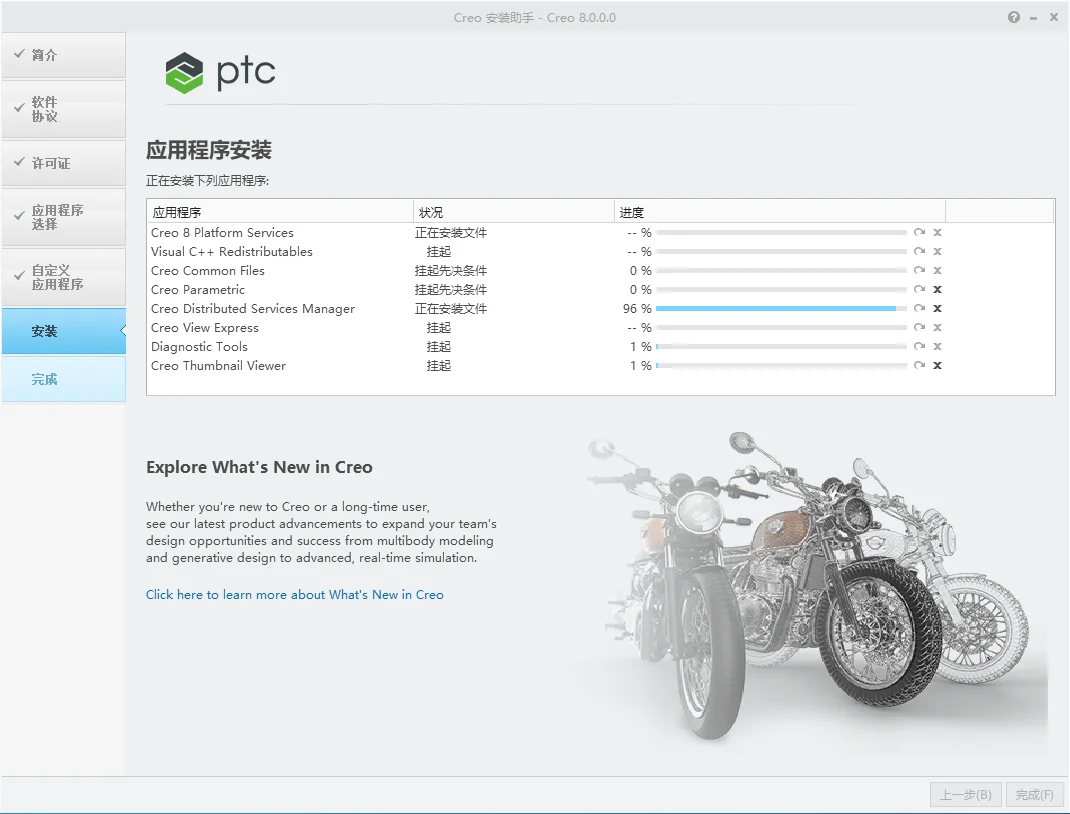1070x814 pixels.
Task: Open the What's New in Creo link
Action: point(295,594)
